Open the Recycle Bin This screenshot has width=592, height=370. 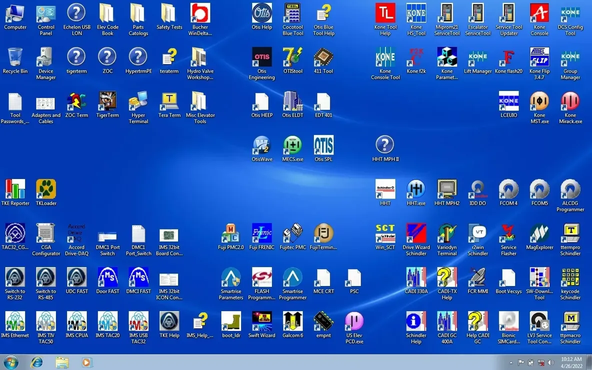tap(15, 60)
